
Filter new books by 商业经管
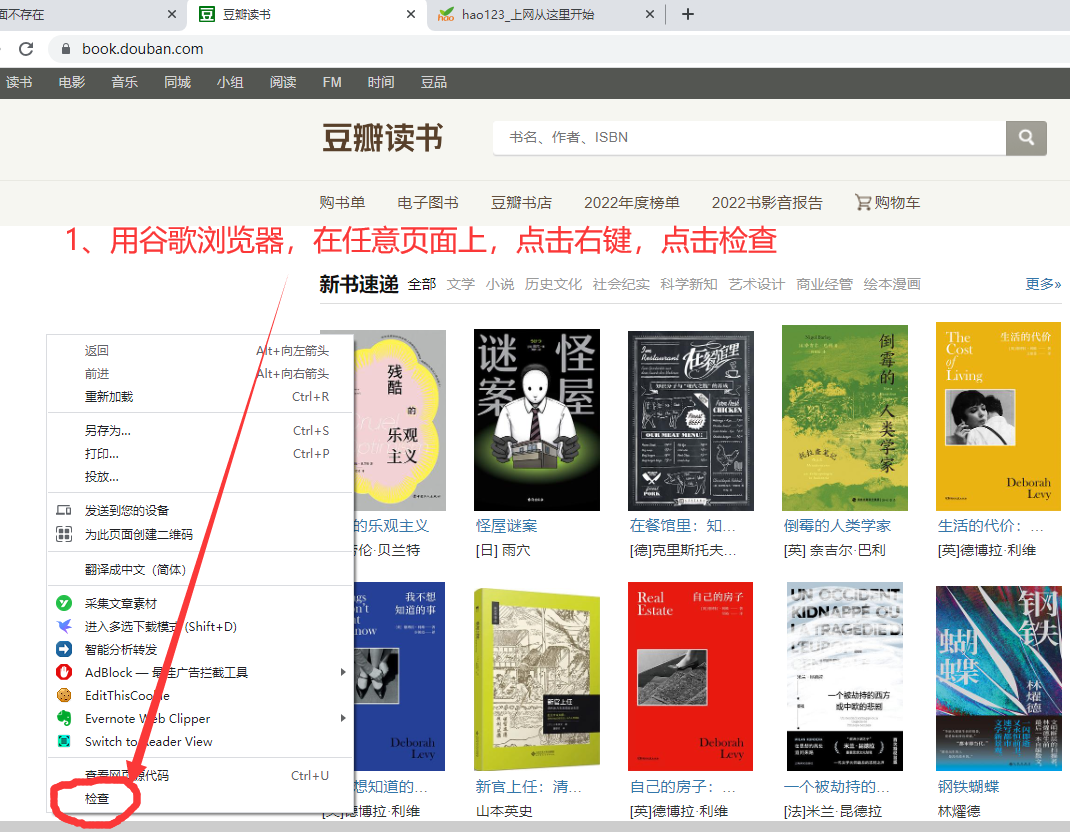[824, 284]
